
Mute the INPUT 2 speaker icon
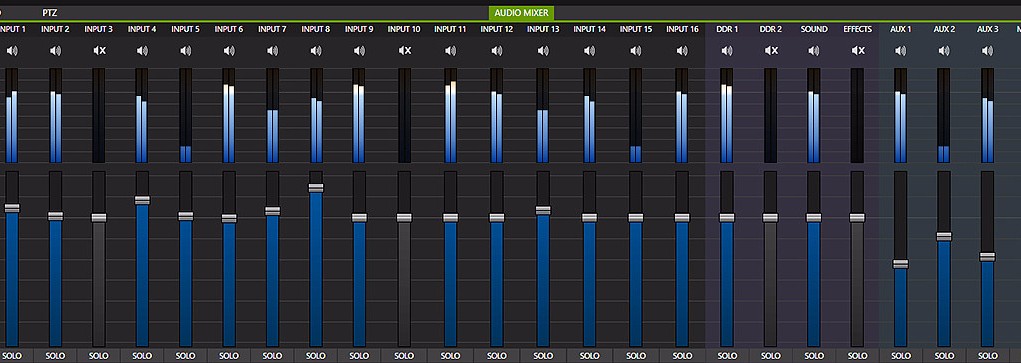pyautogui.click(x=55, y=50)
